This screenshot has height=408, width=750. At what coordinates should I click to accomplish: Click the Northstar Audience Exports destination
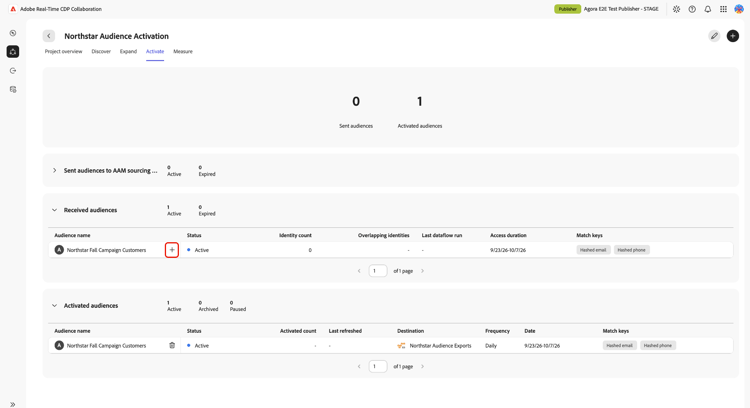(440, 345)
